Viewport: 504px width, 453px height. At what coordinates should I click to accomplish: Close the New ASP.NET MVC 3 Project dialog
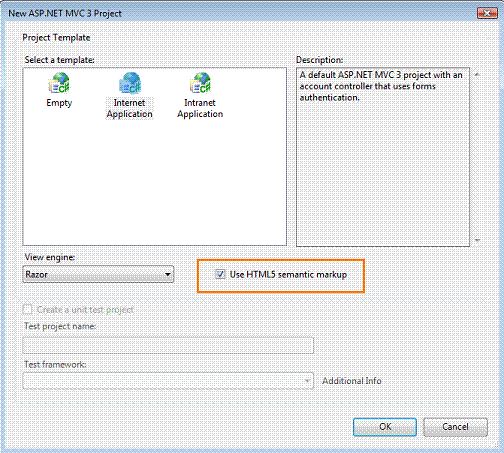tap(487, 13)
